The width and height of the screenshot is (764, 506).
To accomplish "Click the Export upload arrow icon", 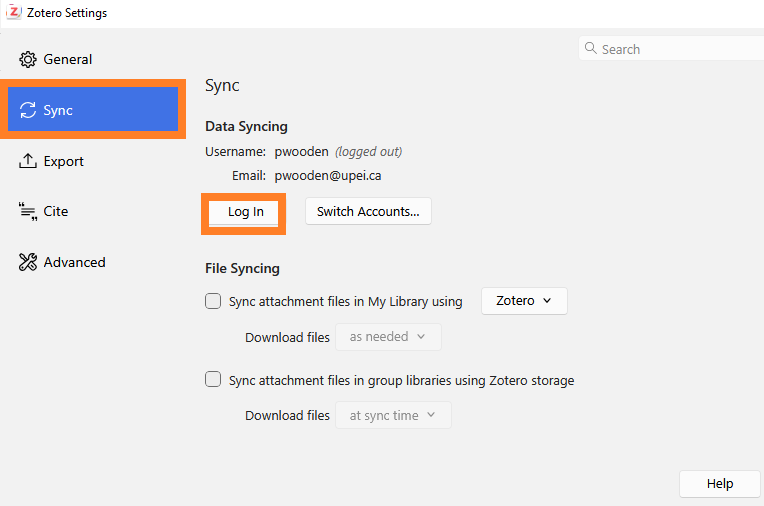I will (28, 161).
